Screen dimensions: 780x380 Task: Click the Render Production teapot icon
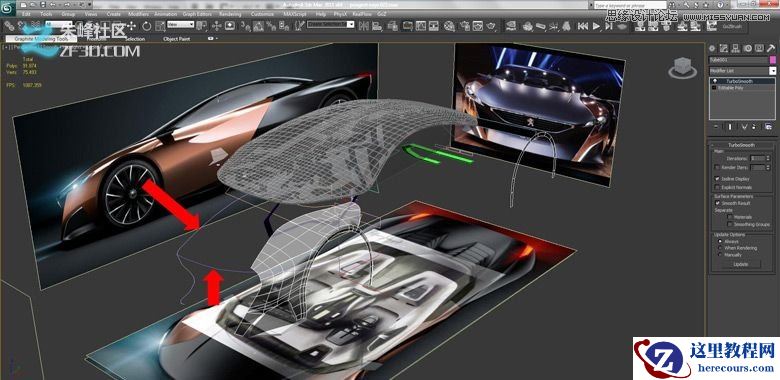click(491, 25)
